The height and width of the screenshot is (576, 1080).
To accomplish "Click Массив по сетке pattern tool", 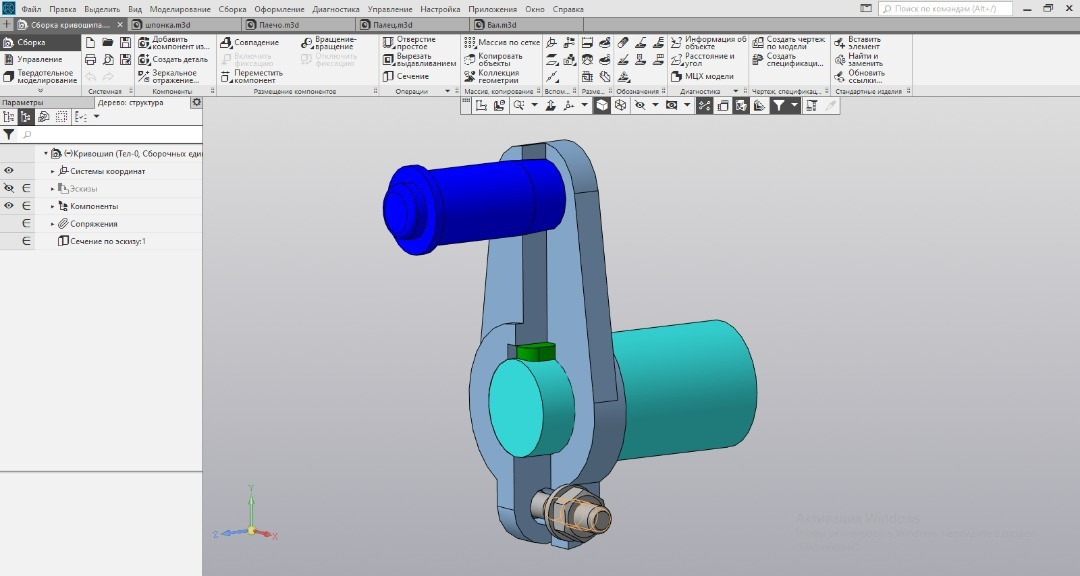I will pyautogui.click(x=470, y=43).
